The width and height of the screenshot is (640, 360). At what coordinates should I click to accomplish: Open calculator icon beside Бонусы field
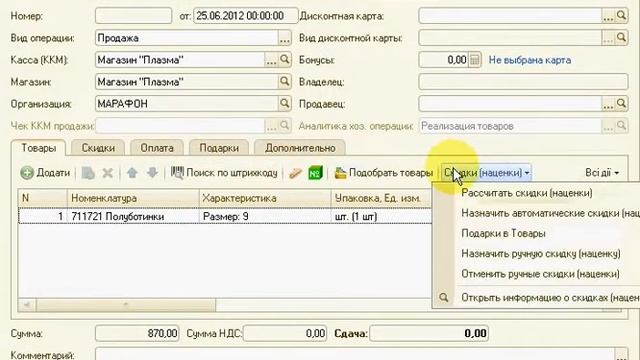[x=474, y=60]
